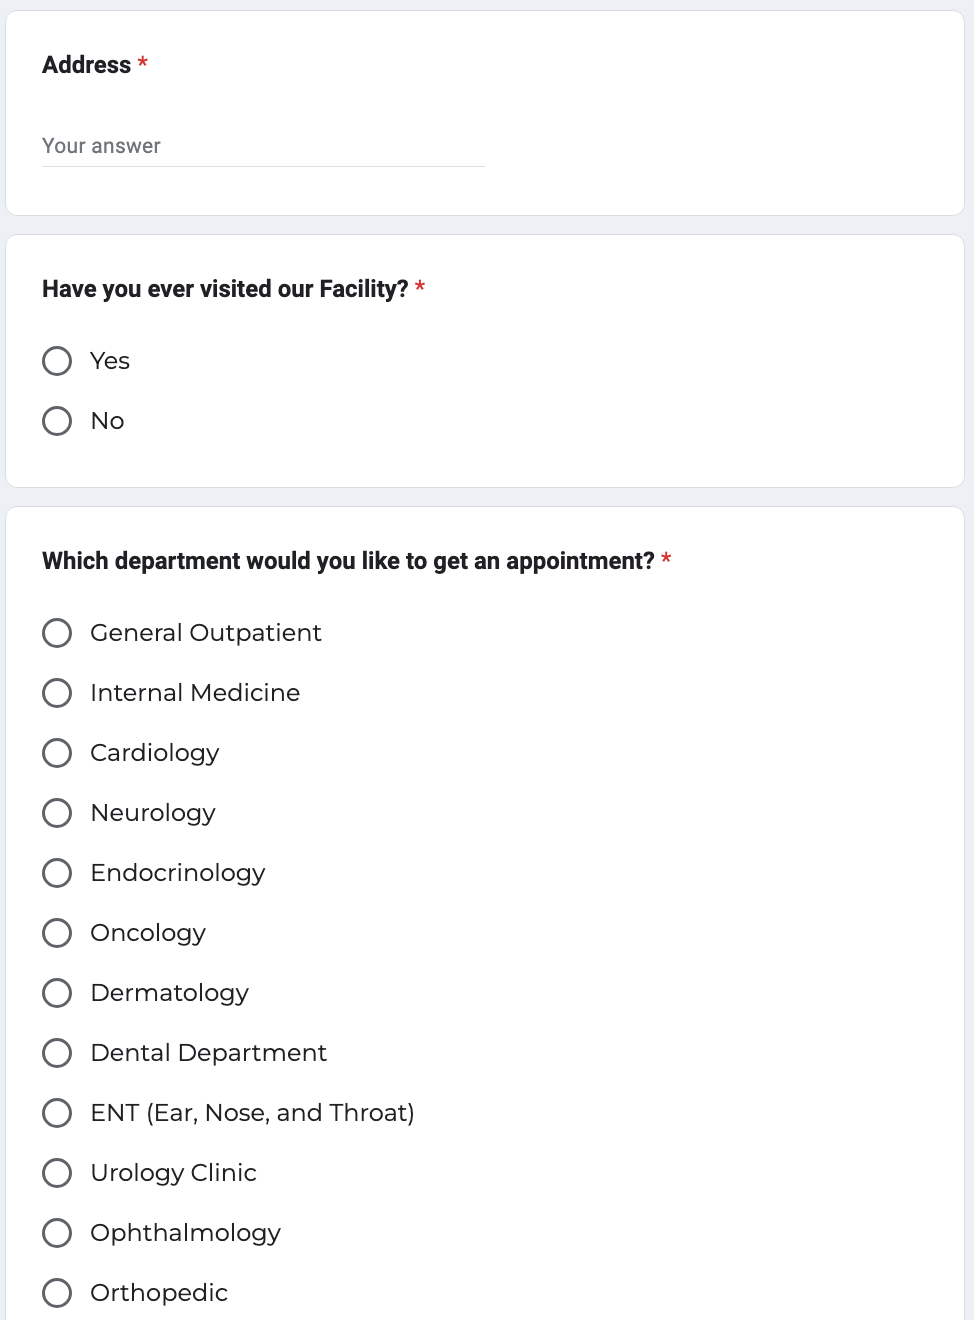Select the Ophthalmology radio button

(57, 1233)
